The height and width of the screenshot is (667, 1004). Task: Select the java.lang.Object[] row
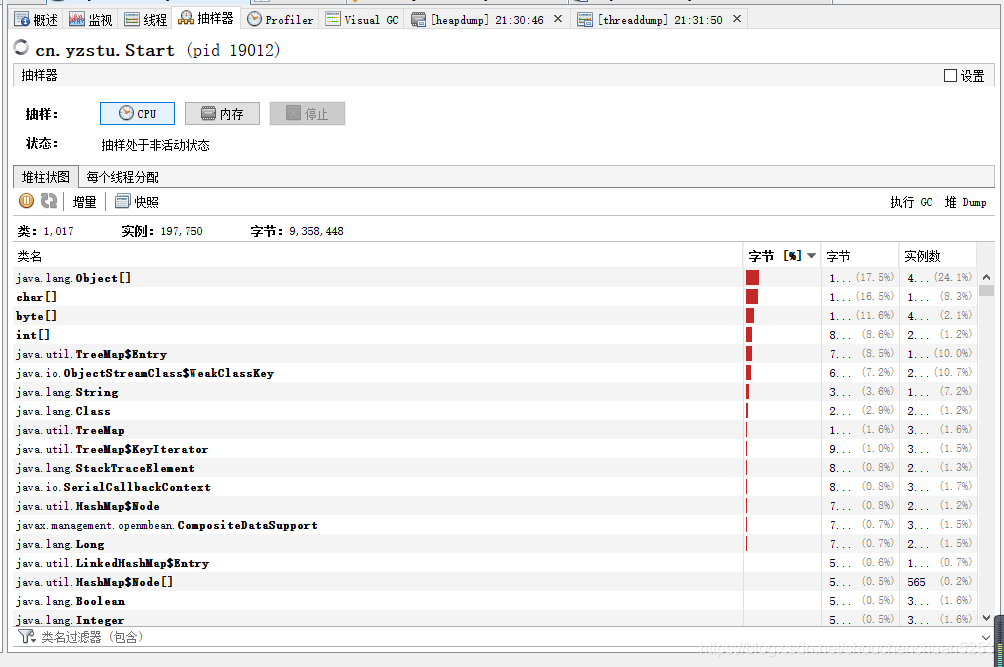(x=495, y=278)
